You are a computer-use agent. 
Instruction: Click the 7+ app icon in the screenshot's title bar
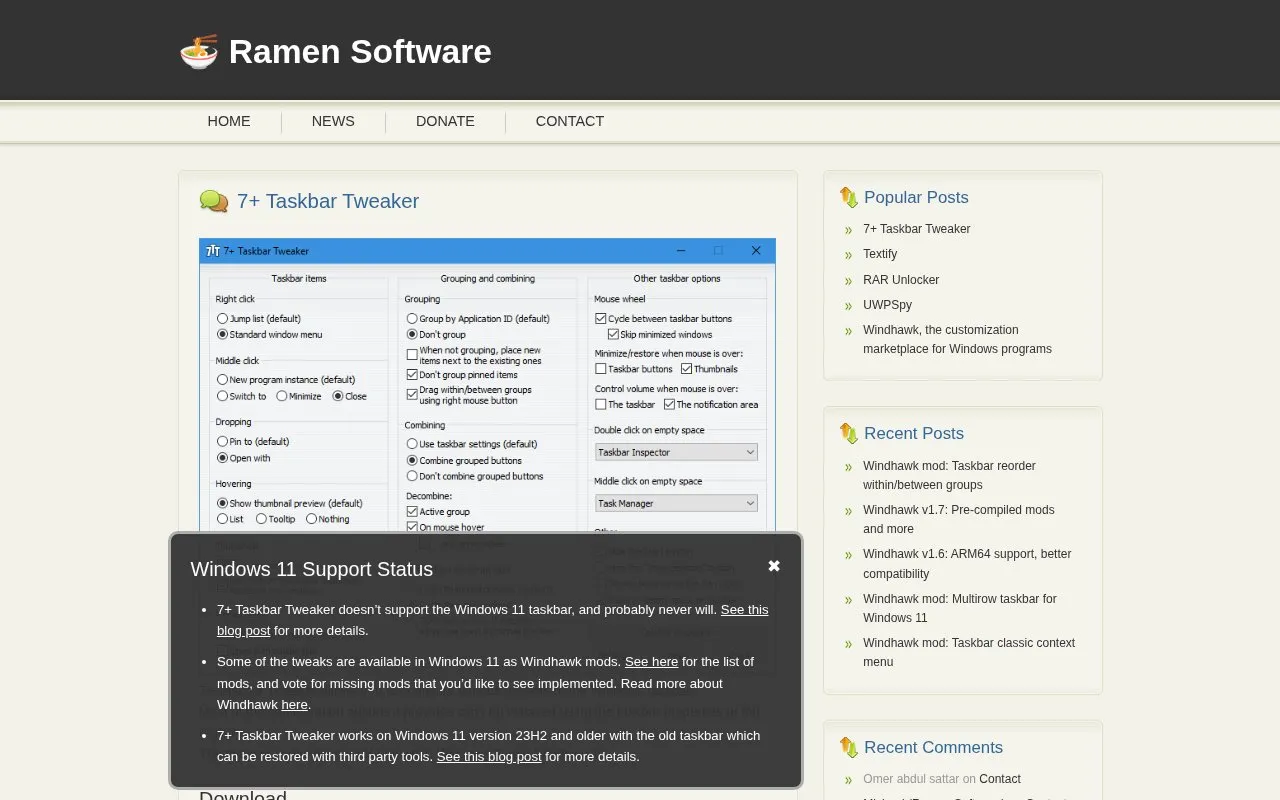pos(212,251)
